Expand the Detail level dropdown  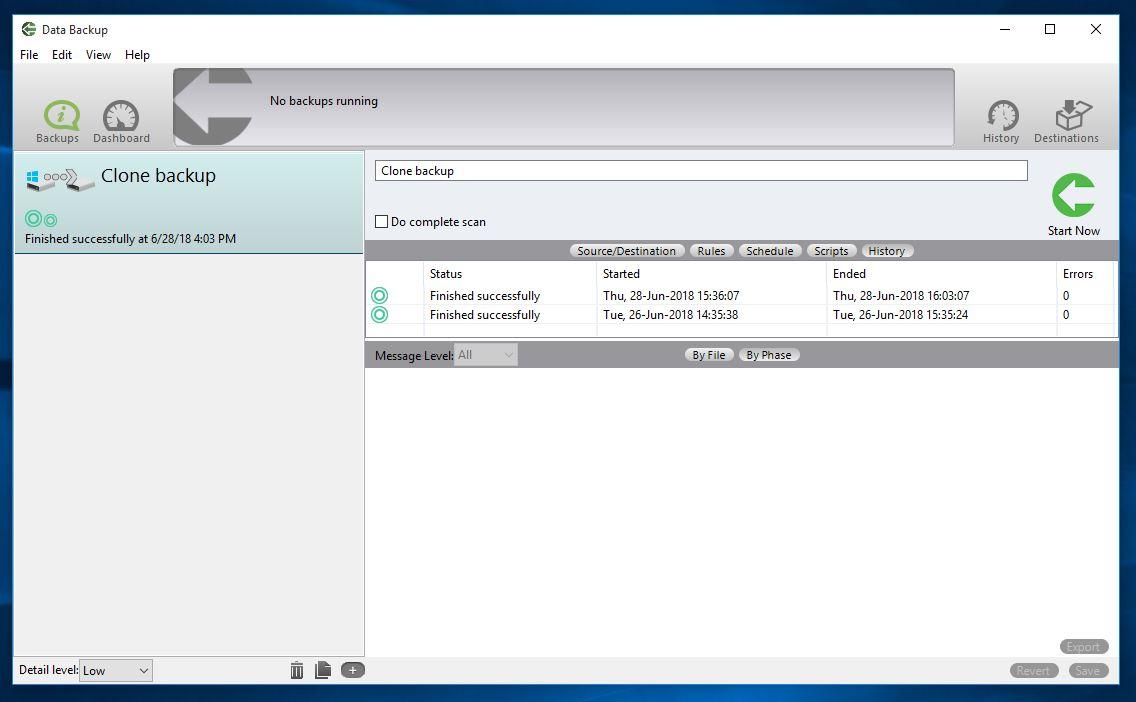coord(116,670)
